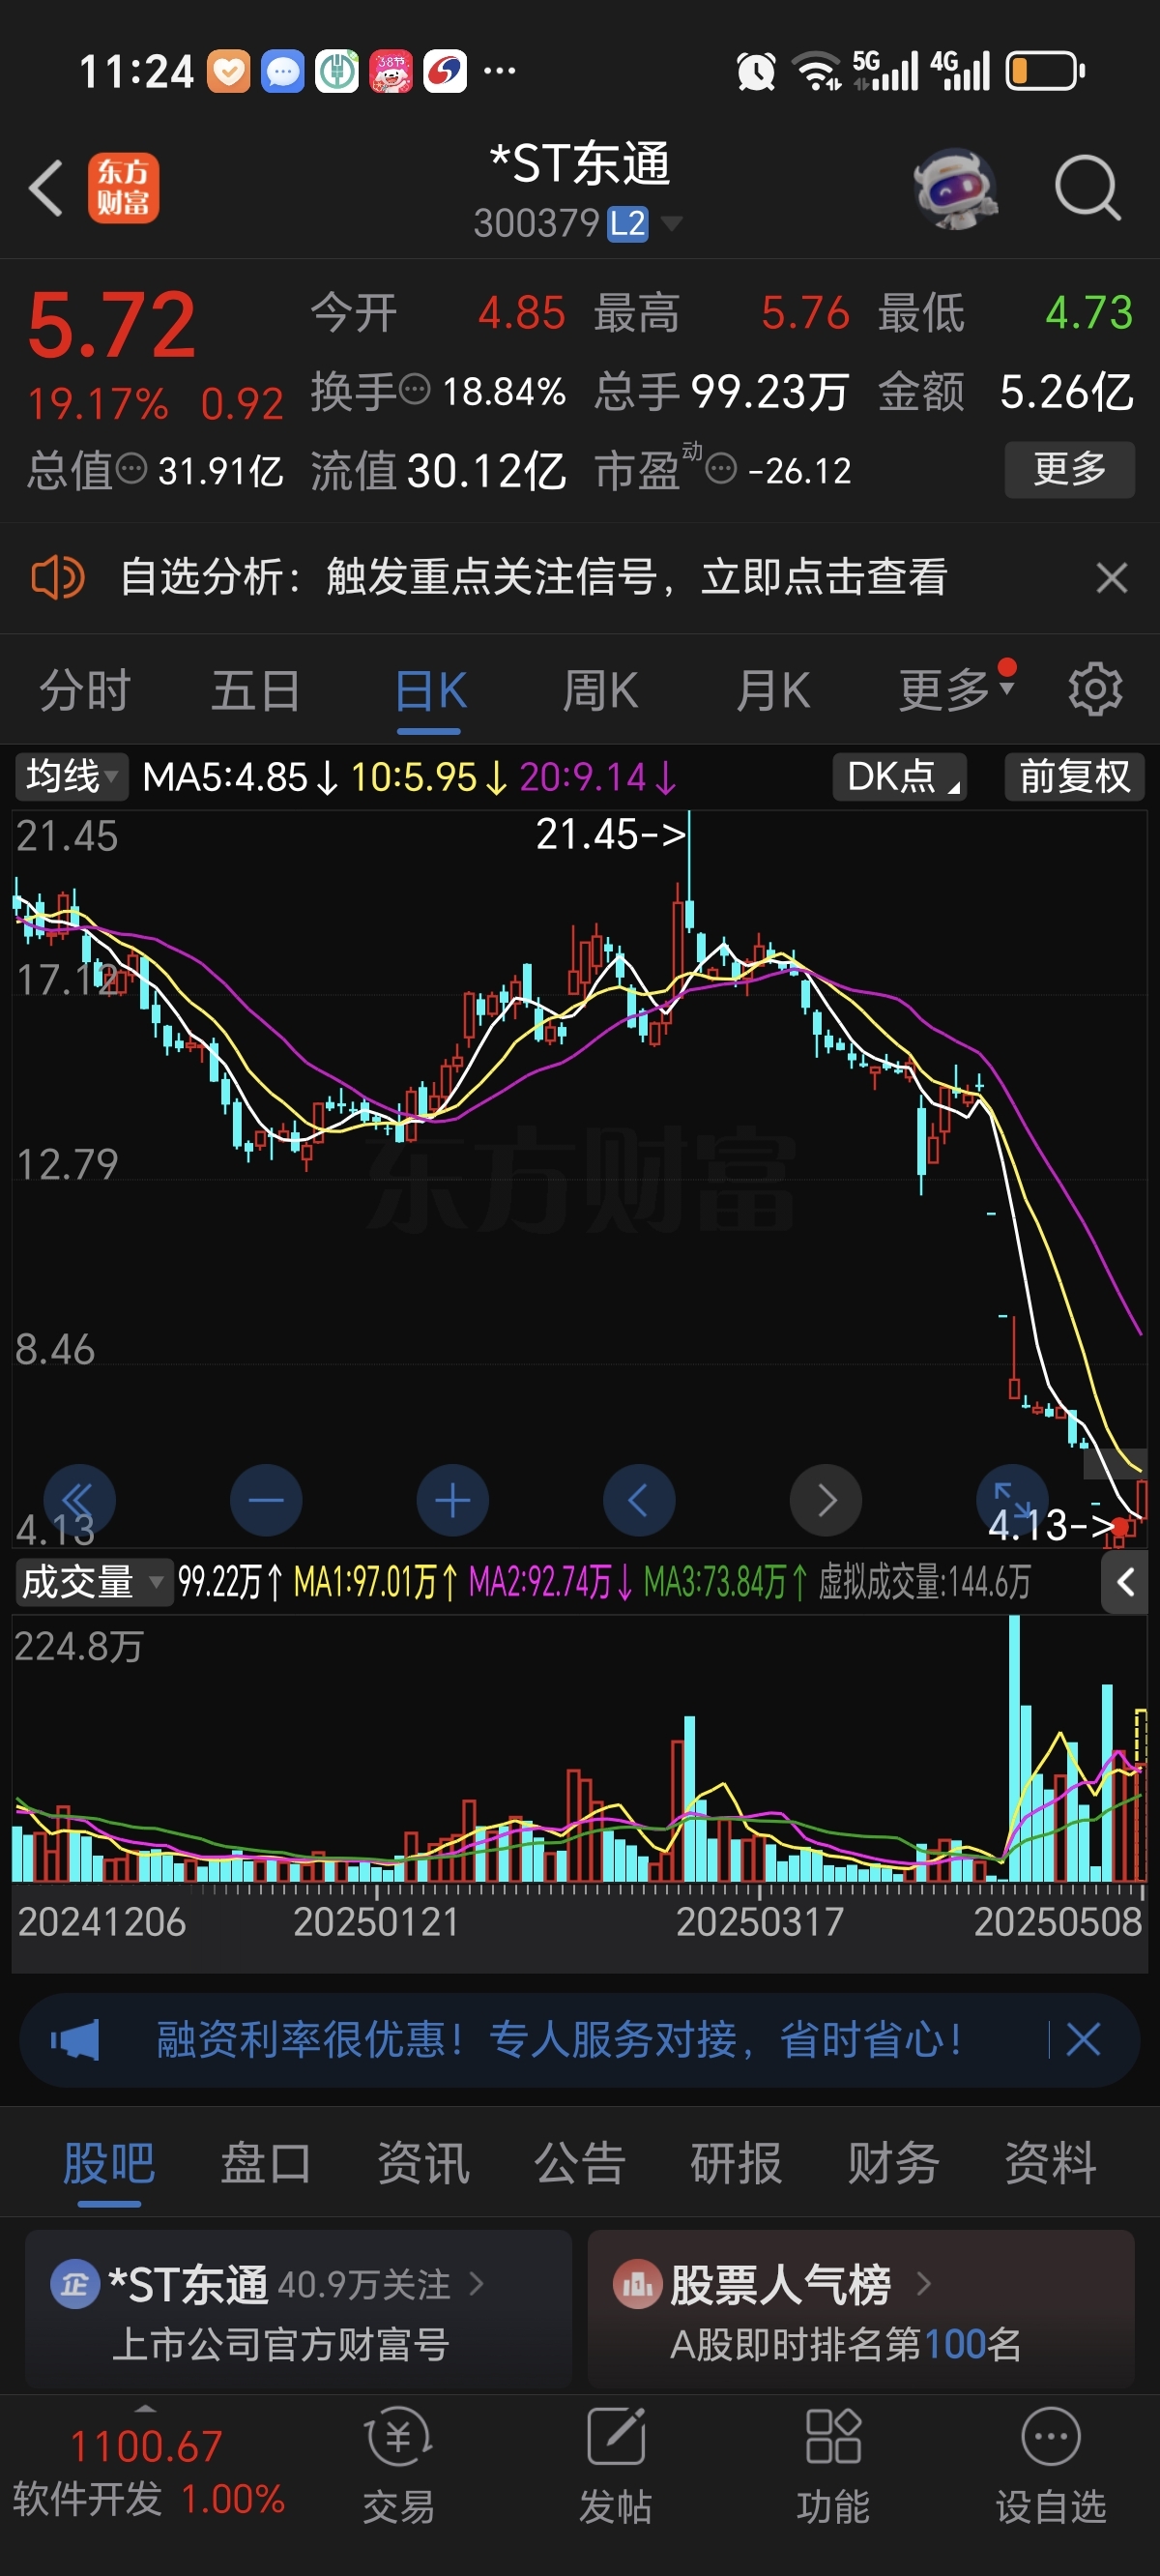
Task: Move chart left with arrow button
Action: tap(639, 1500)
